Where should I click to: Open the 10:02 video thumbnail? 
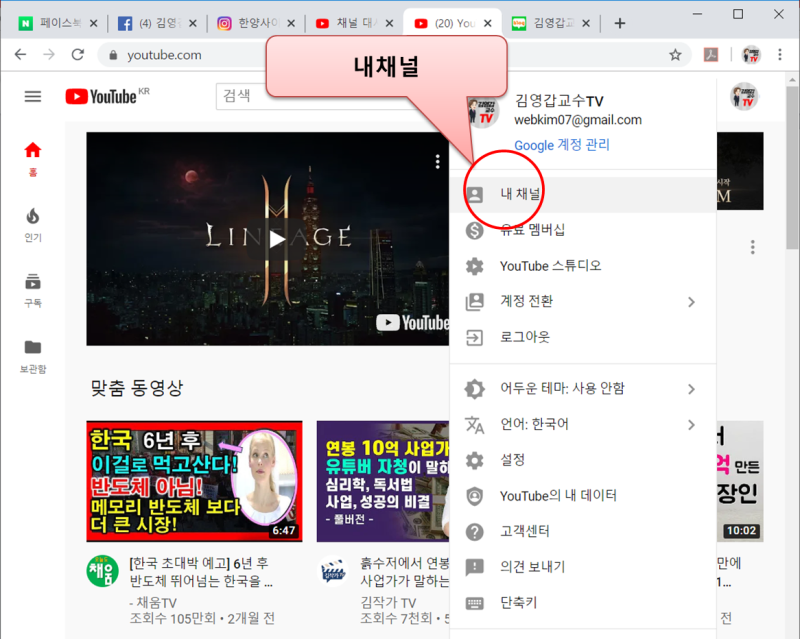(740, 481)
